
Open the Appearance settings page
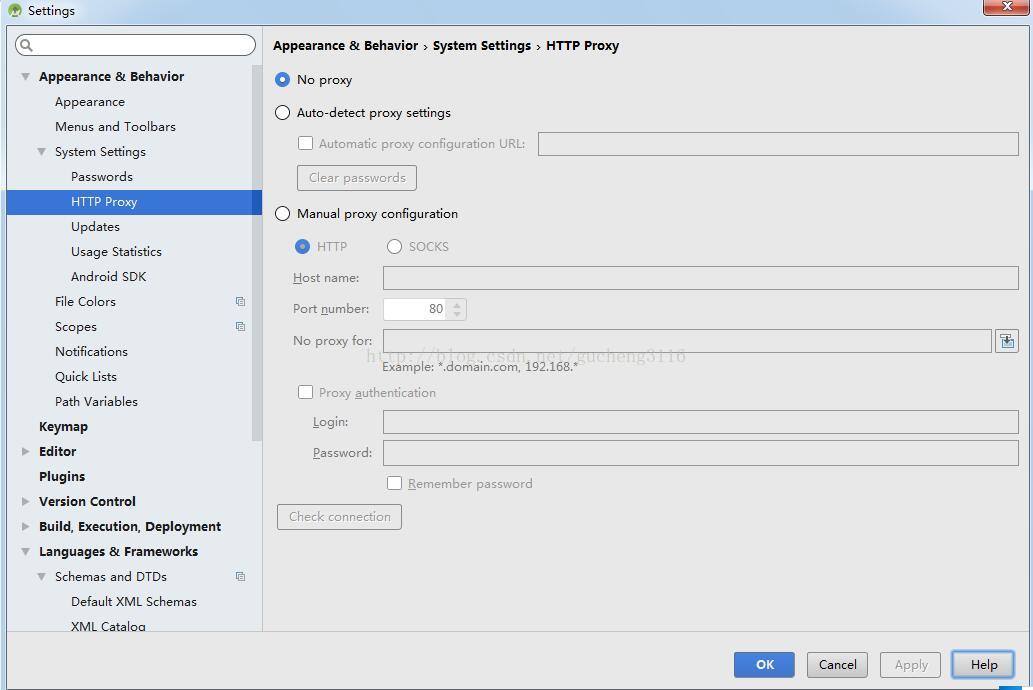click(x=90, y=101)
